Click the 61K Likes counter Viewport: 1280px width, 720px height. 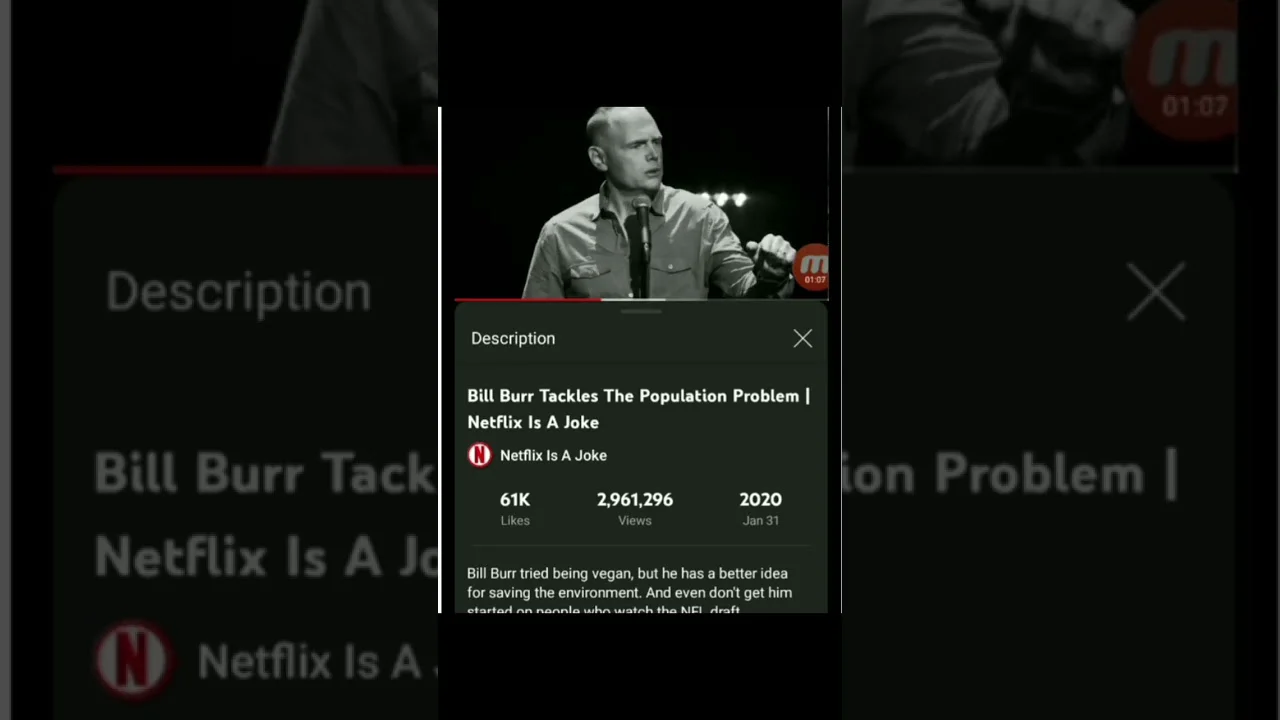click(x=515, y=508)
